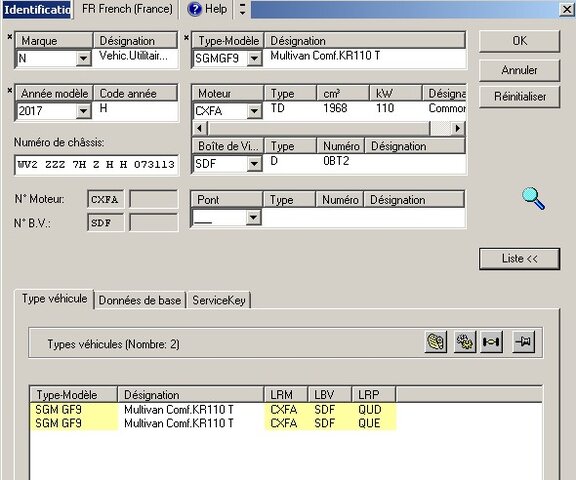Click the cm³ column header

(x=342, y=93)
